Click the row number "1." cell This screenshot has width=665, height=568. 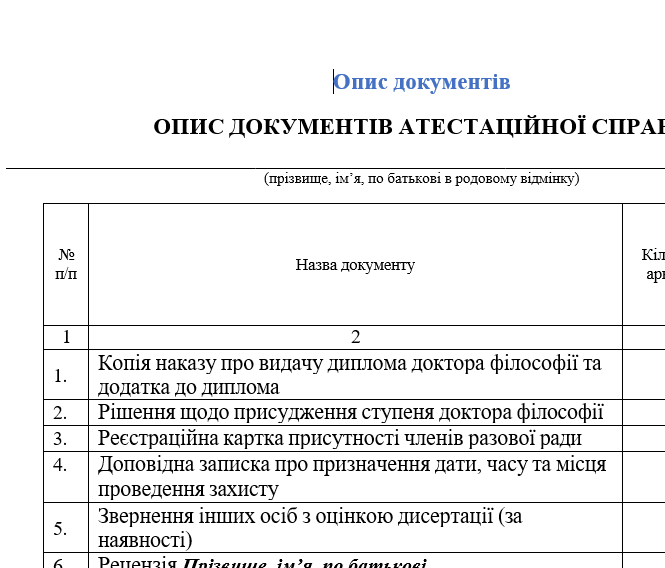[61, 375]
